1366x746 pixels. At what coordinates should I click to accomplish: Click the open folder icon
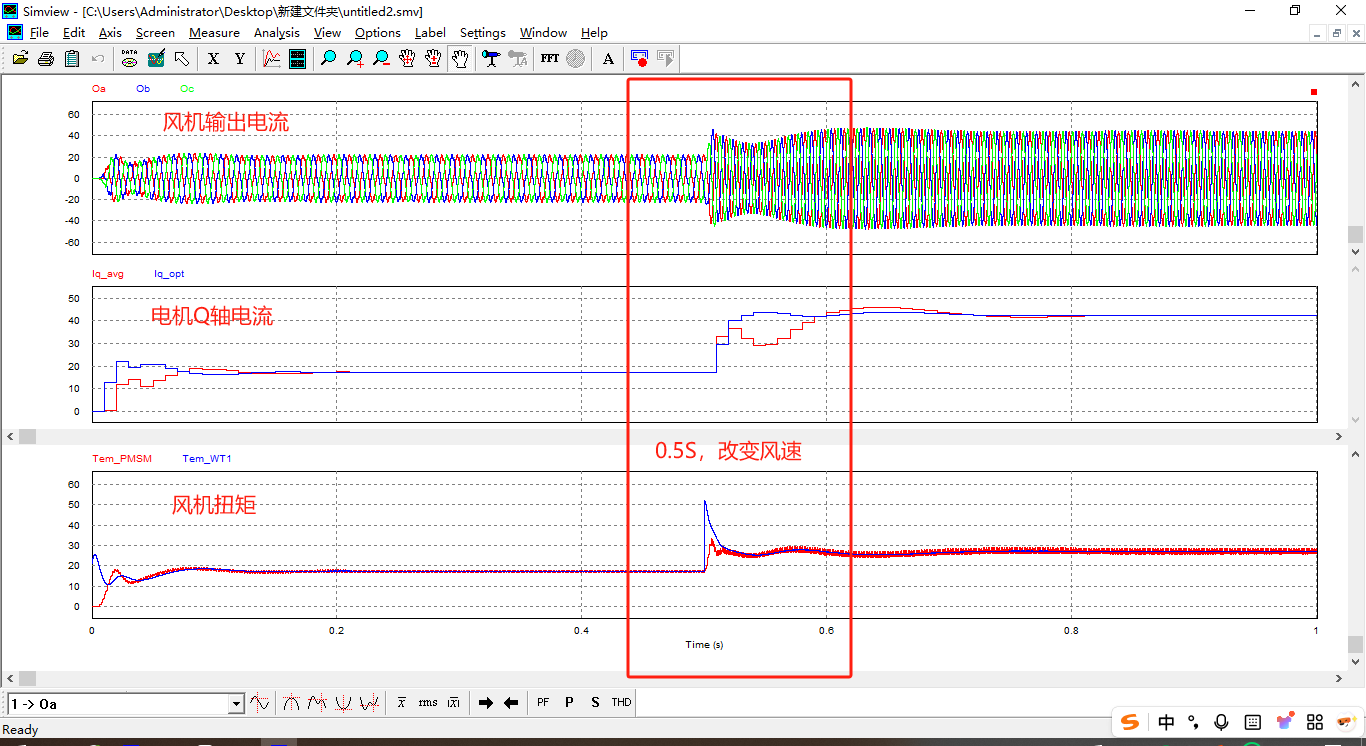(x=20, y=59)
